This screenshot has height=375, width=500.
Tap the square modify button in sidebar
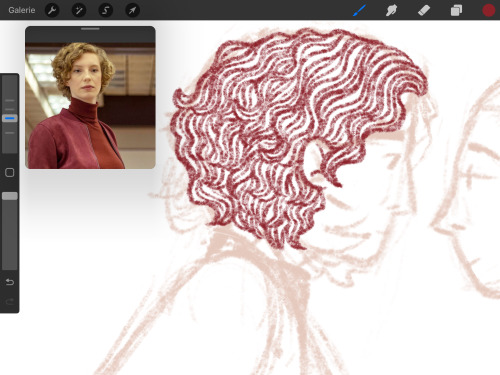10,172
